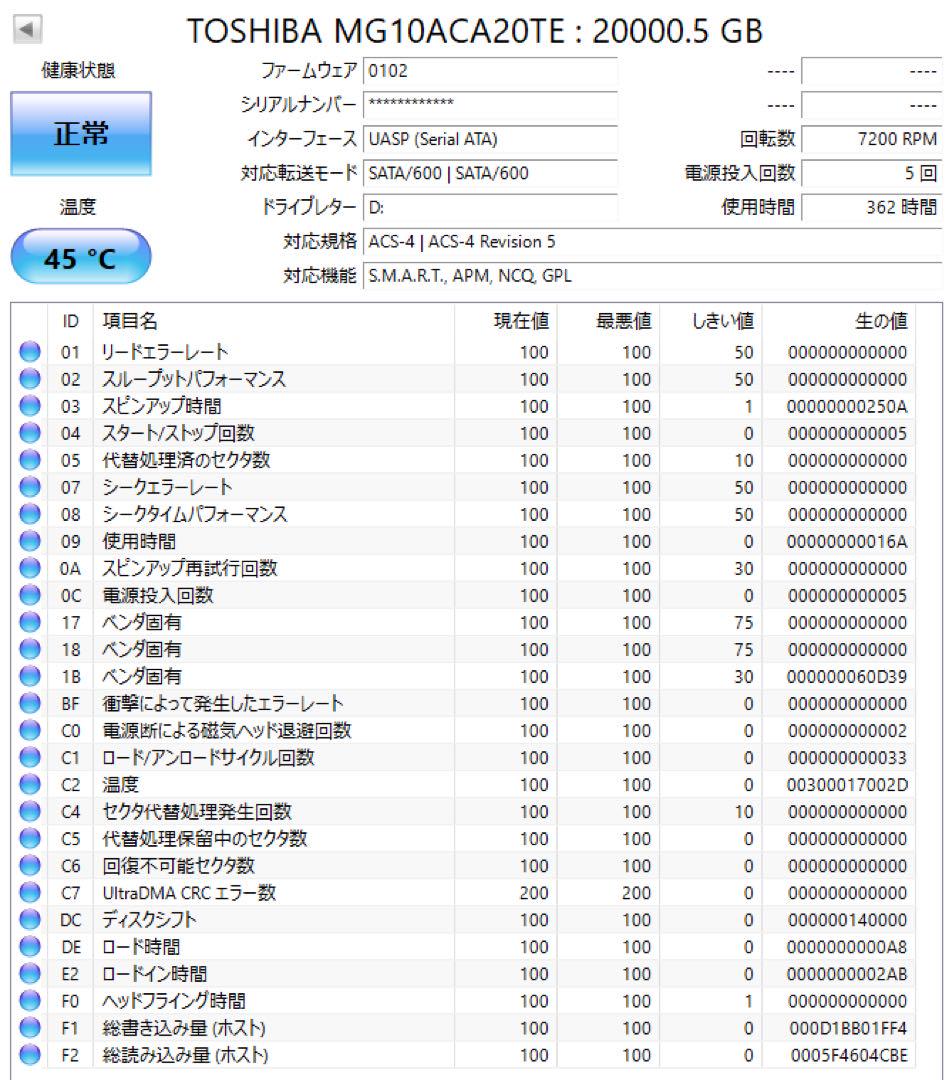The image size is (951, 1080).
Task: Click the しきい値 column header
Action: pyautogui.click(x=711, y=321)
